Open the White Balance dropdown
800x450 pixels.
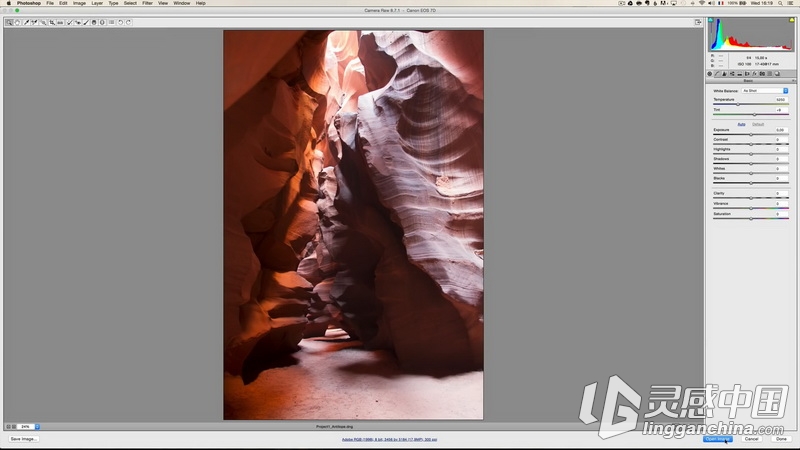click(x=765, y=91)
